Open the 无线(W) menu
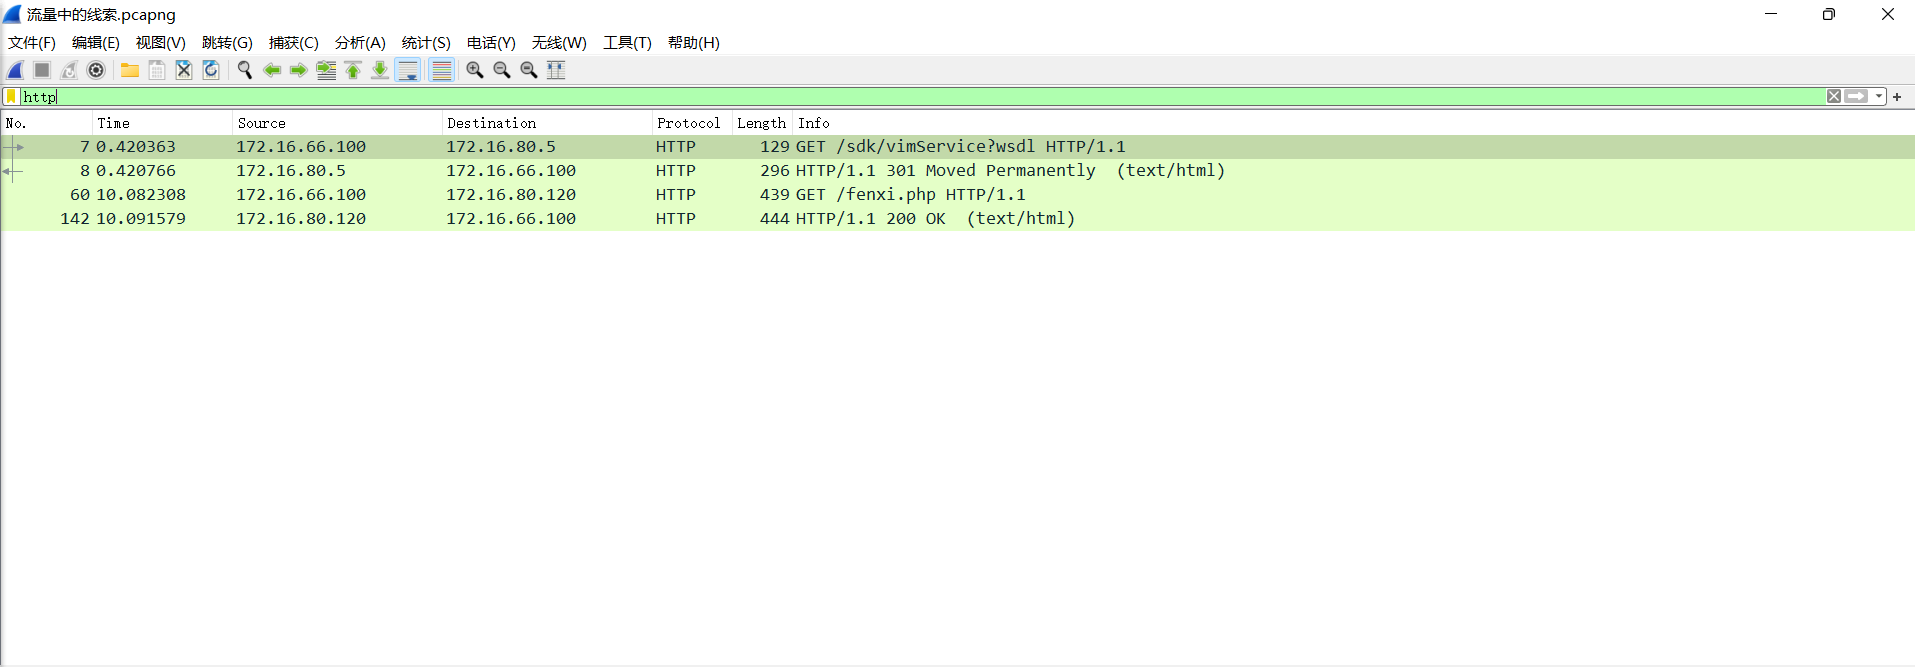 [559, 43]
